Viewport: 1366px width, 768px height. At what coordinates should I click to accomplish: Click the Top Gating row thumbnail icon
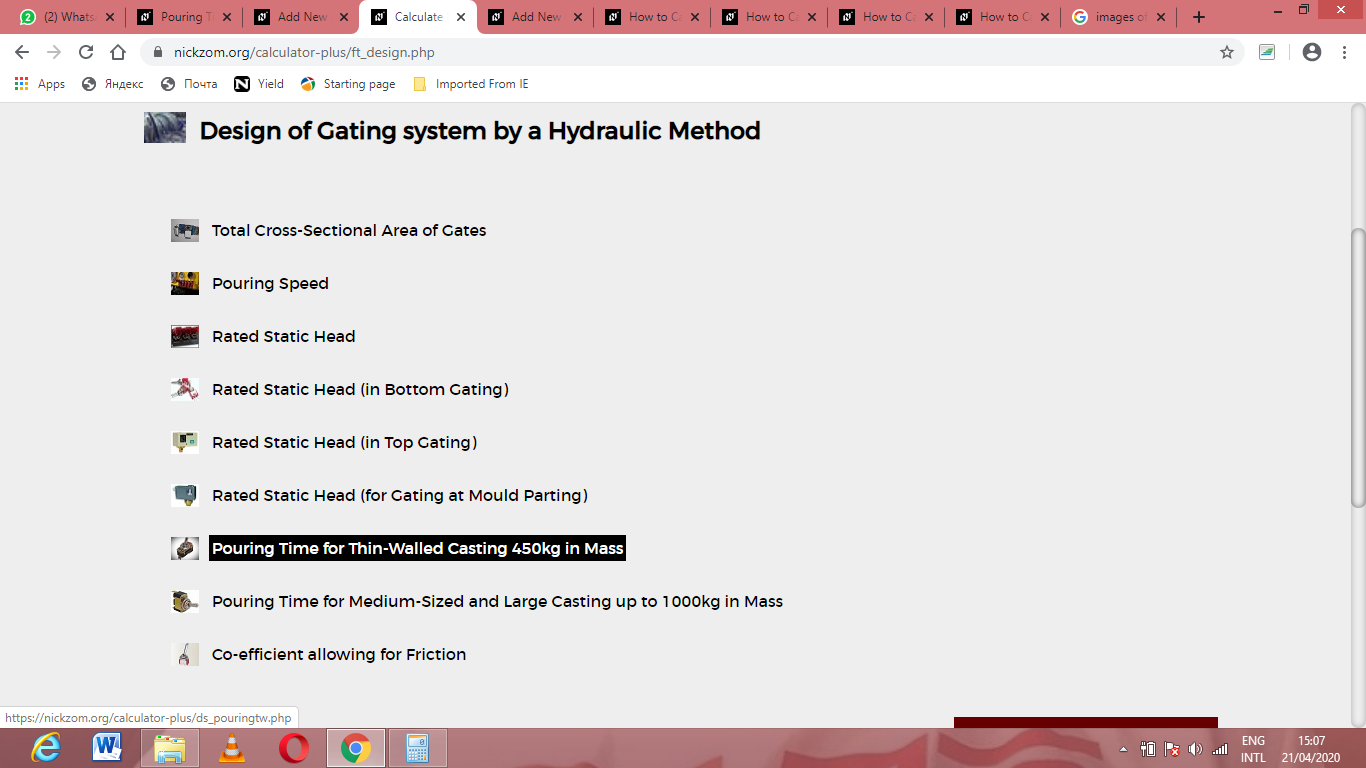pyautogui.click(x=185, y=443)
